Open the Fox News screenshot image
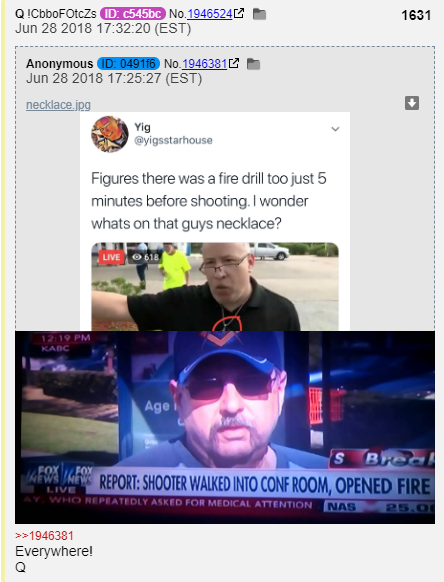 [x=225, y=427]
